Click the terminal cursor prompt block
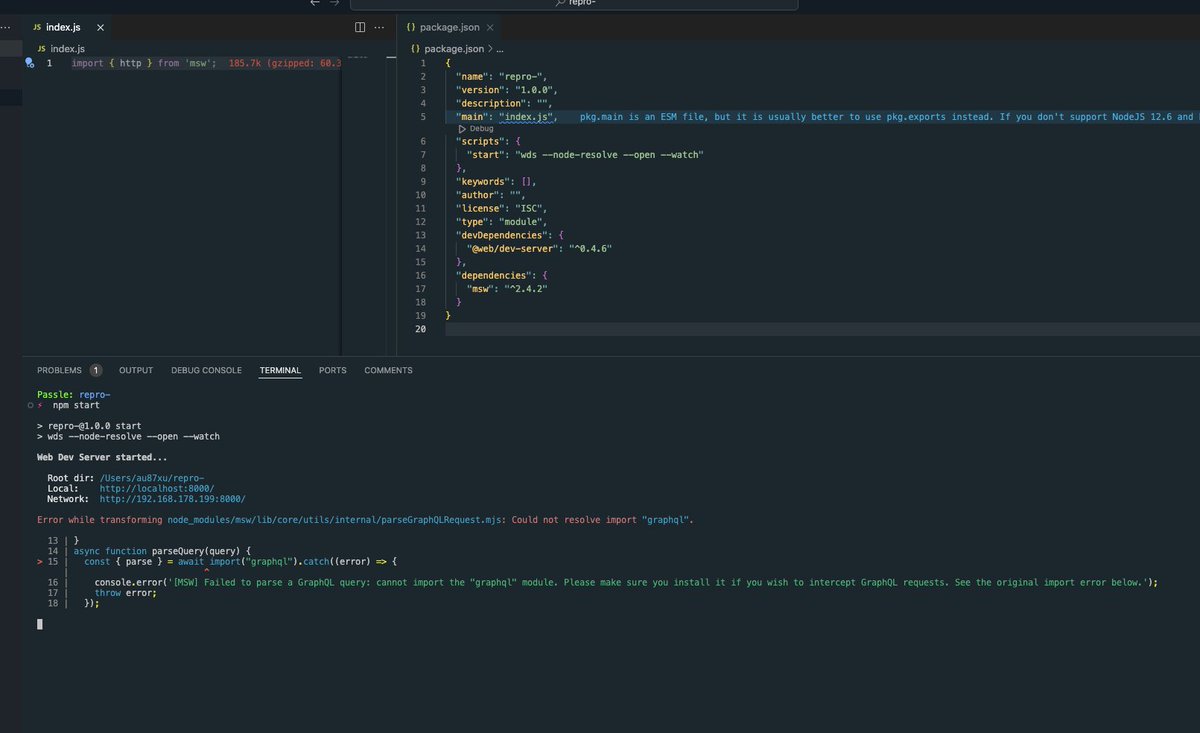 [x=40, y=624]
